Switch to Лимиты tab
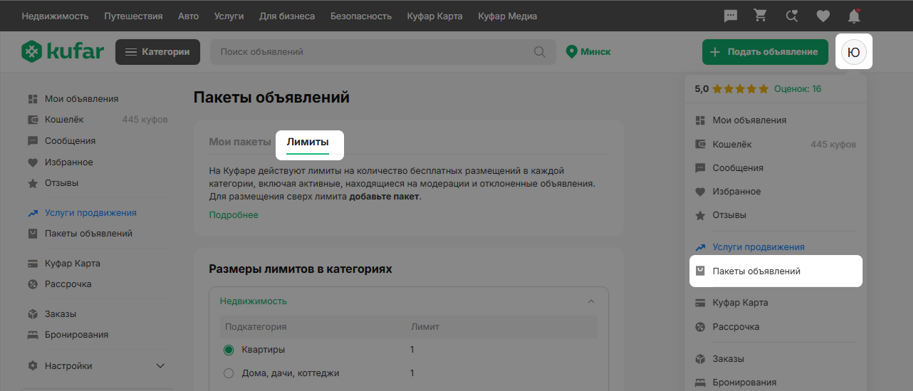The height and width of the screenshot is (391, 913). pos(308,141)
